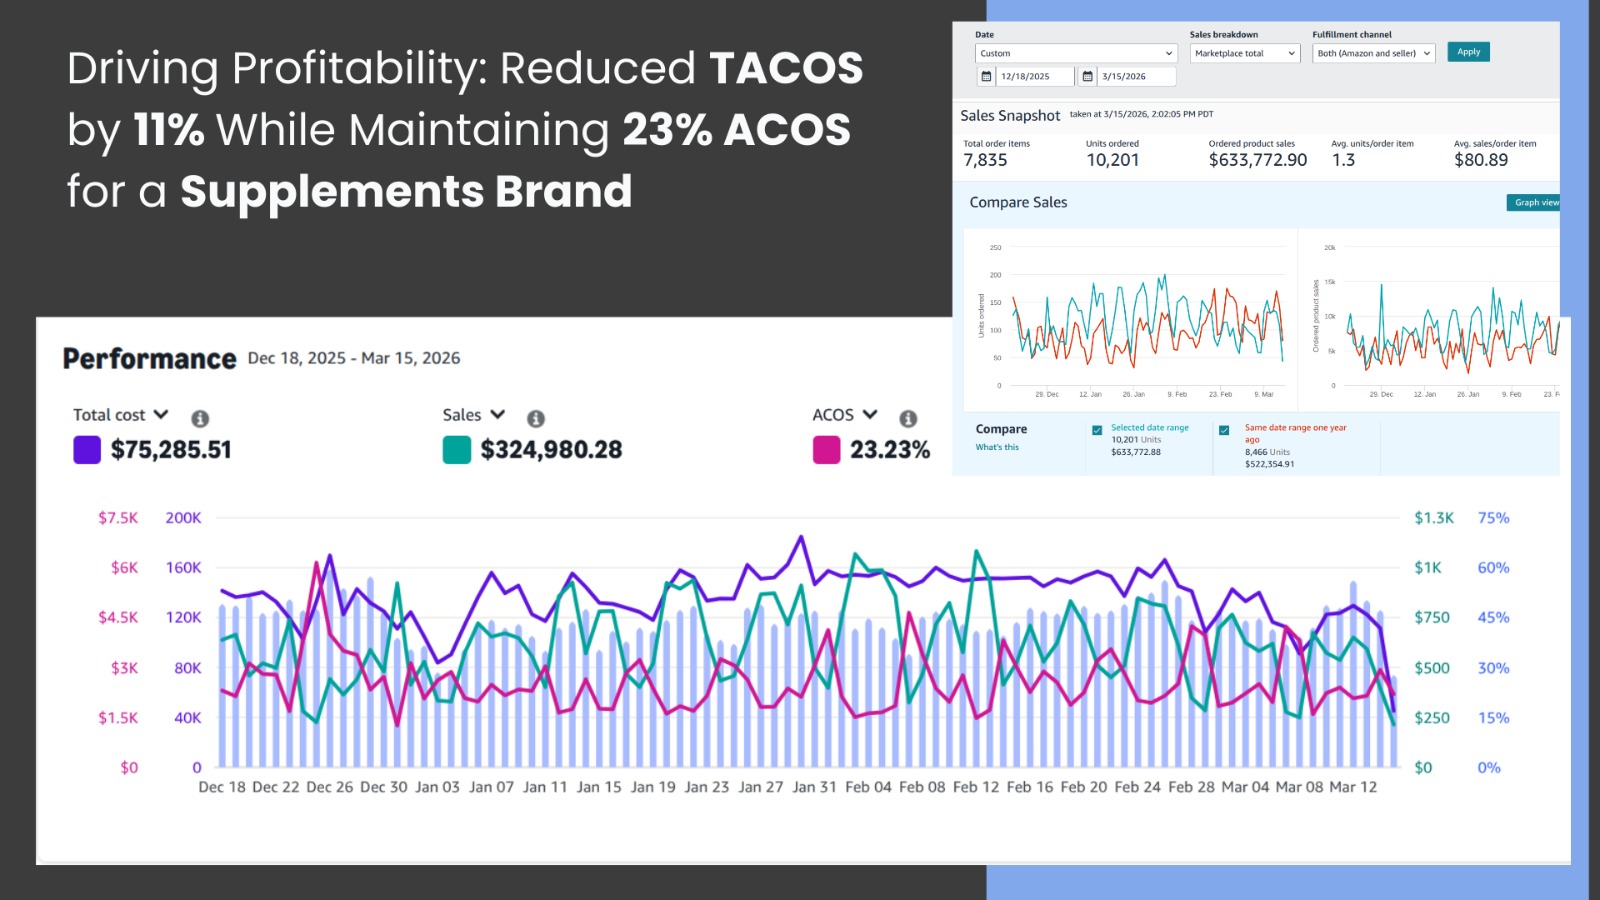
Task: Click the purple Total cost color swatch
Action: coord(87,450)
